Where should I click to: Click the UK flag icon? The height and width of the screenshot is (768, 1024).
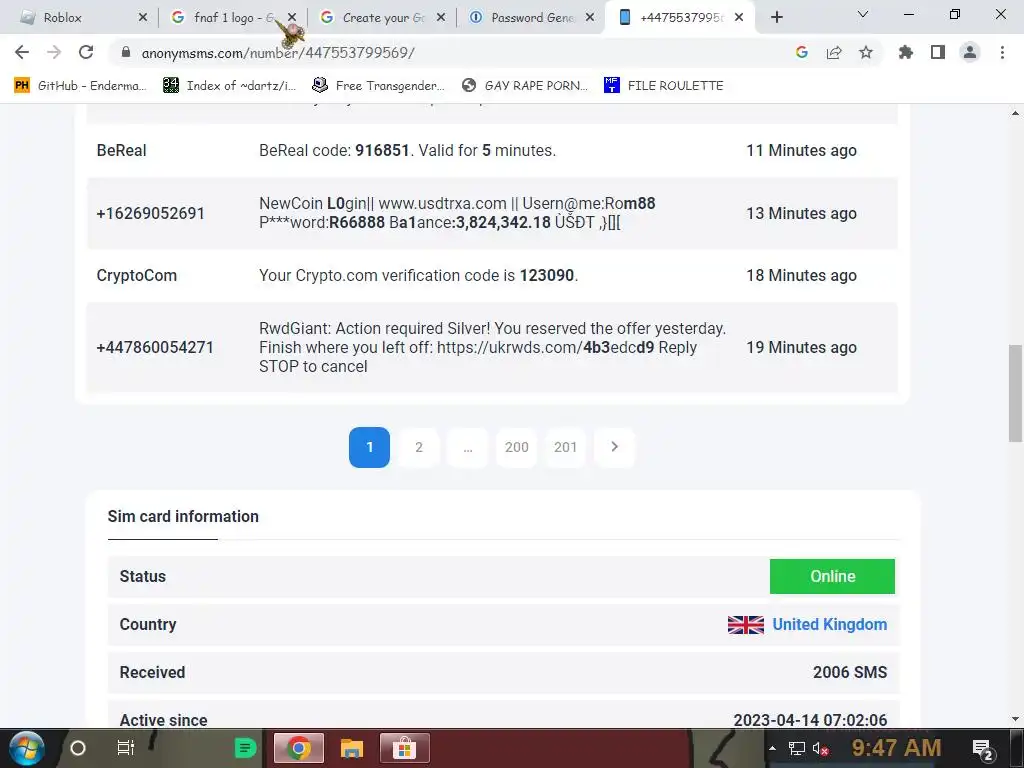point(746,625)
